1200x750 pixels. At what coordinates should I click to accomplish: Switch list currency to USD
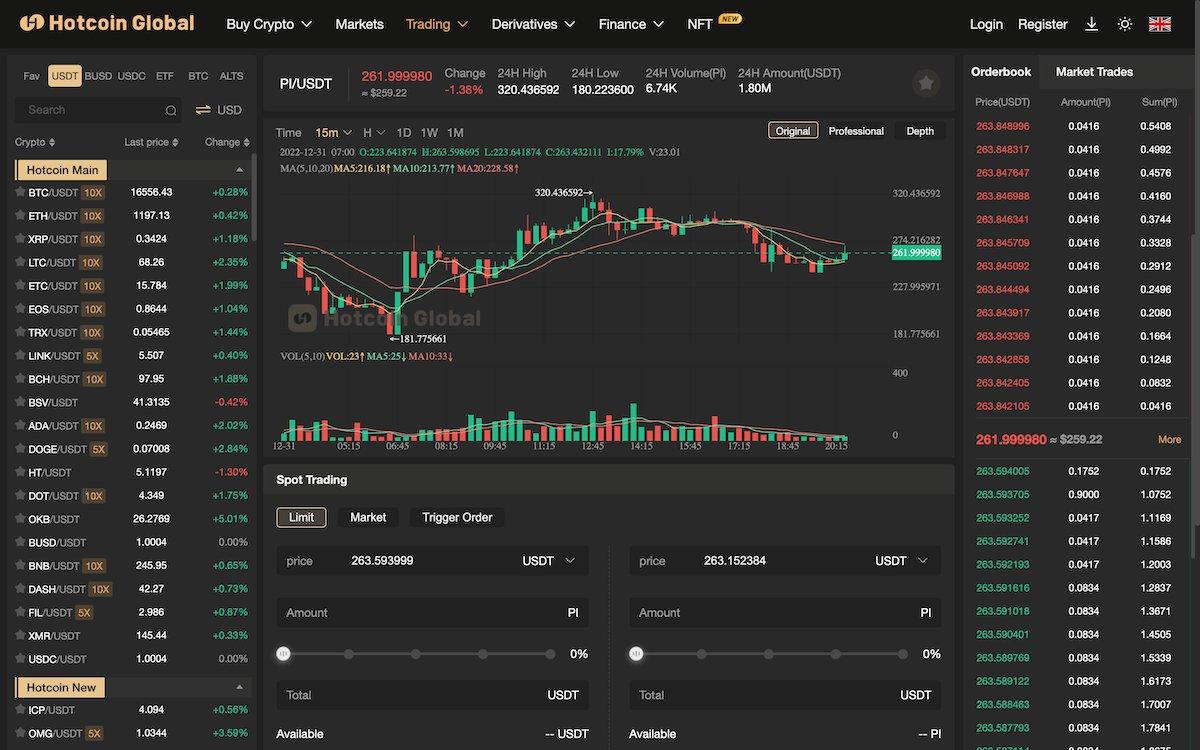(x=218, y=110)
